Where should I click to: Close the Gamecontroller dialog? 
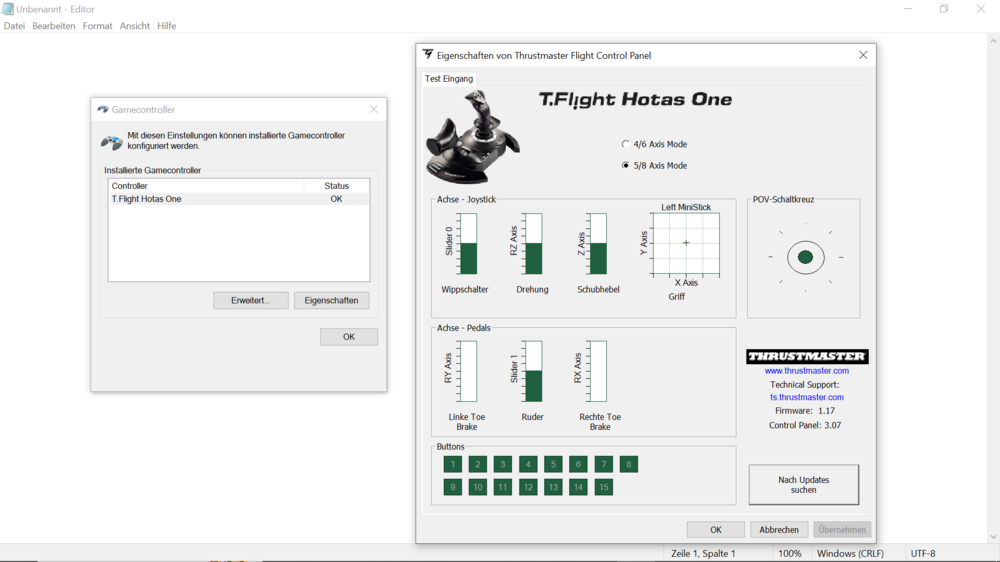[x=374, y=110]
